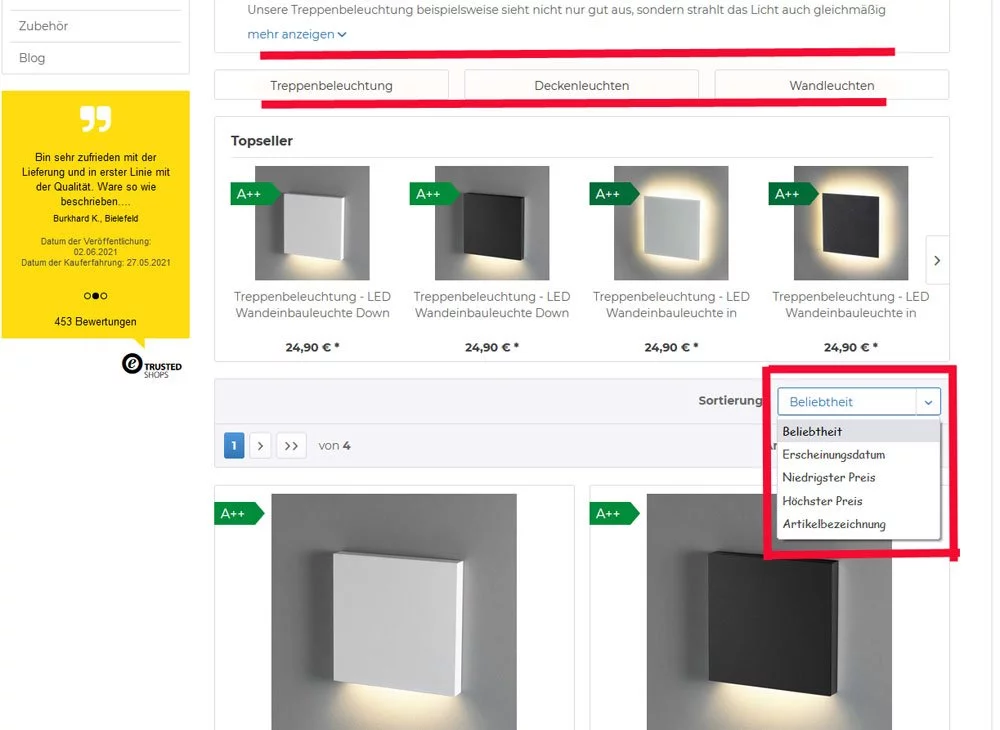Screen dimensions: 1000x730
Task: Show next Topseller products with the arrow
Action: click(937, 260)
